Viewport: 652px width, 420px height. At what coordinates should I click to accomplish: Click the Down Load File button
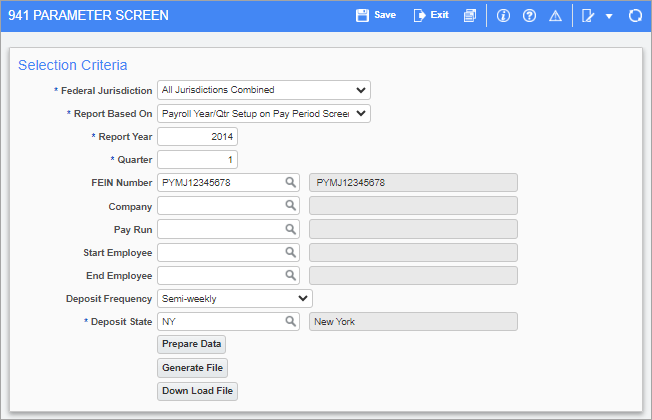(x=197, y=391)
